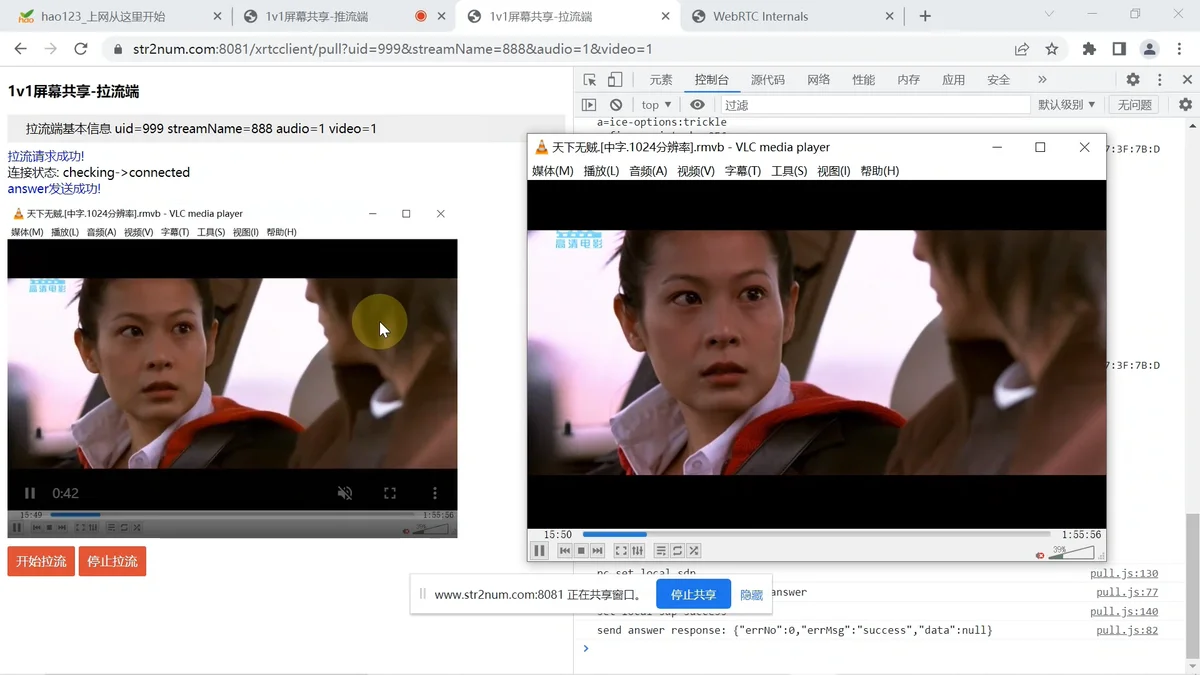Open the 帮助(H) menu in large VLC window

(880, 171)
